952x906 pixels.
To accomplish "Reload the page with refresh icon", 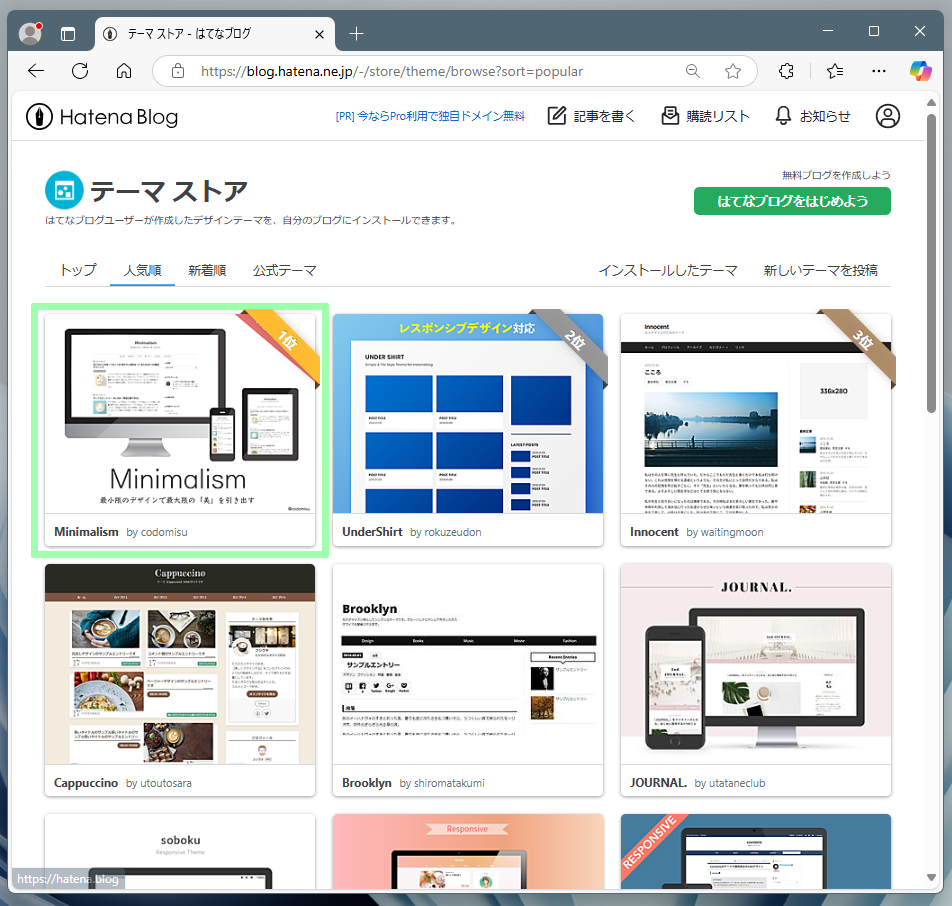I will [80, 71].
